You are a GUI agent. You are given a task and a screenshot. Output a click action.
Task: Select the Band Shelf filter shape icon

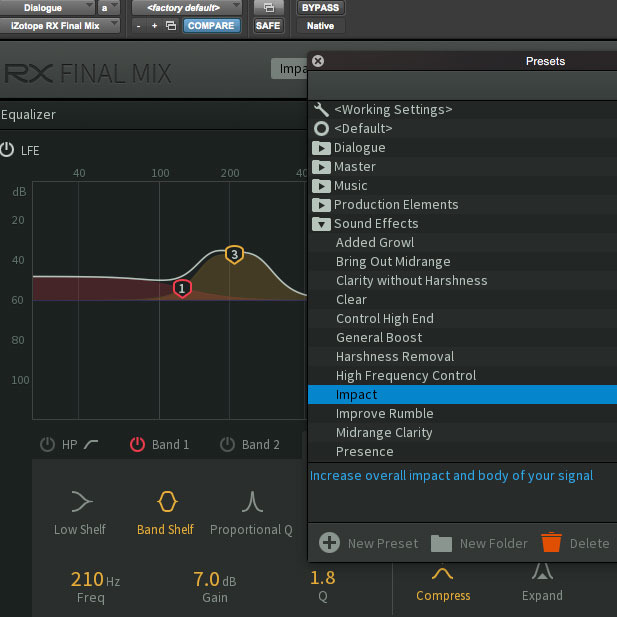167,502
